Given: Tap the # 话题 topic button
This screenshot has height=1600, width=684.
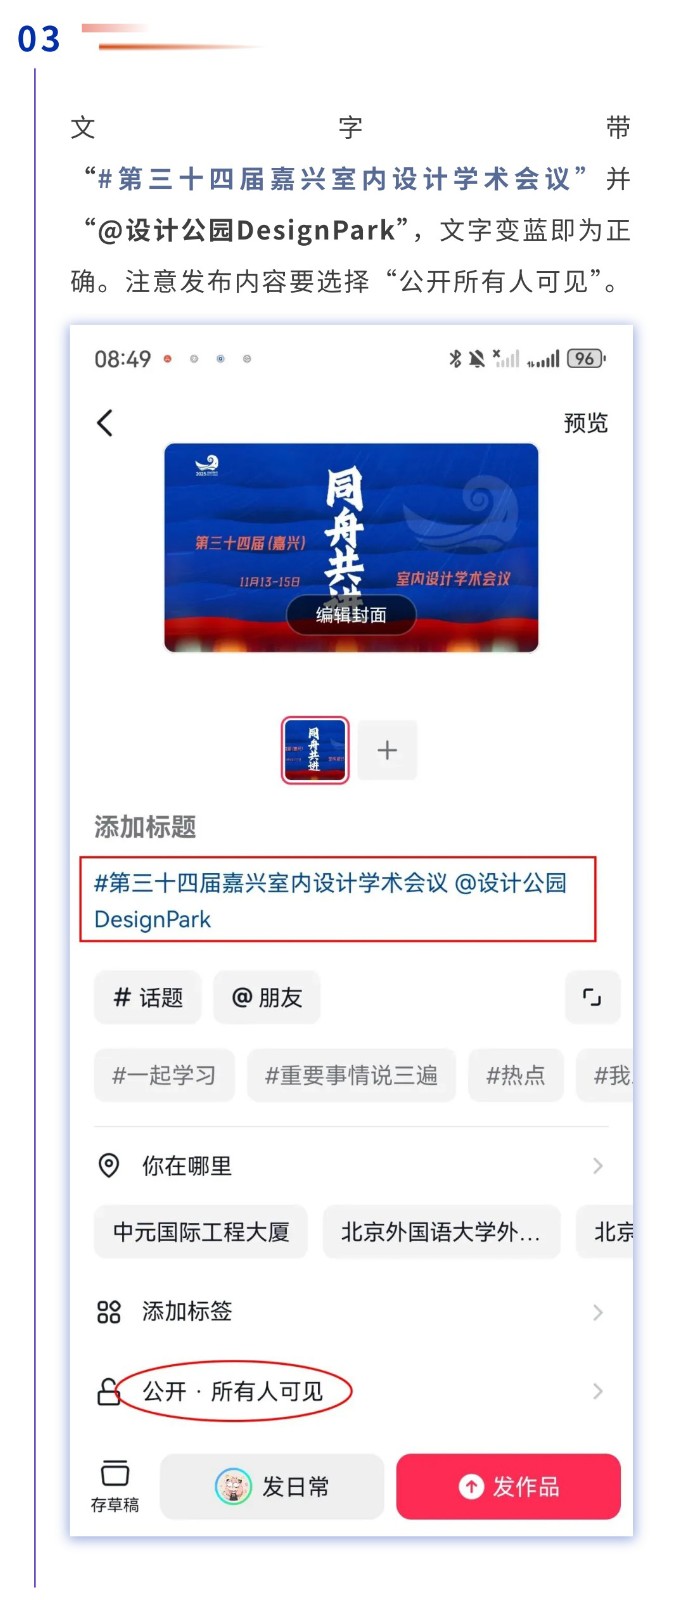Looking at the screenshot, I should coord(148,997).
